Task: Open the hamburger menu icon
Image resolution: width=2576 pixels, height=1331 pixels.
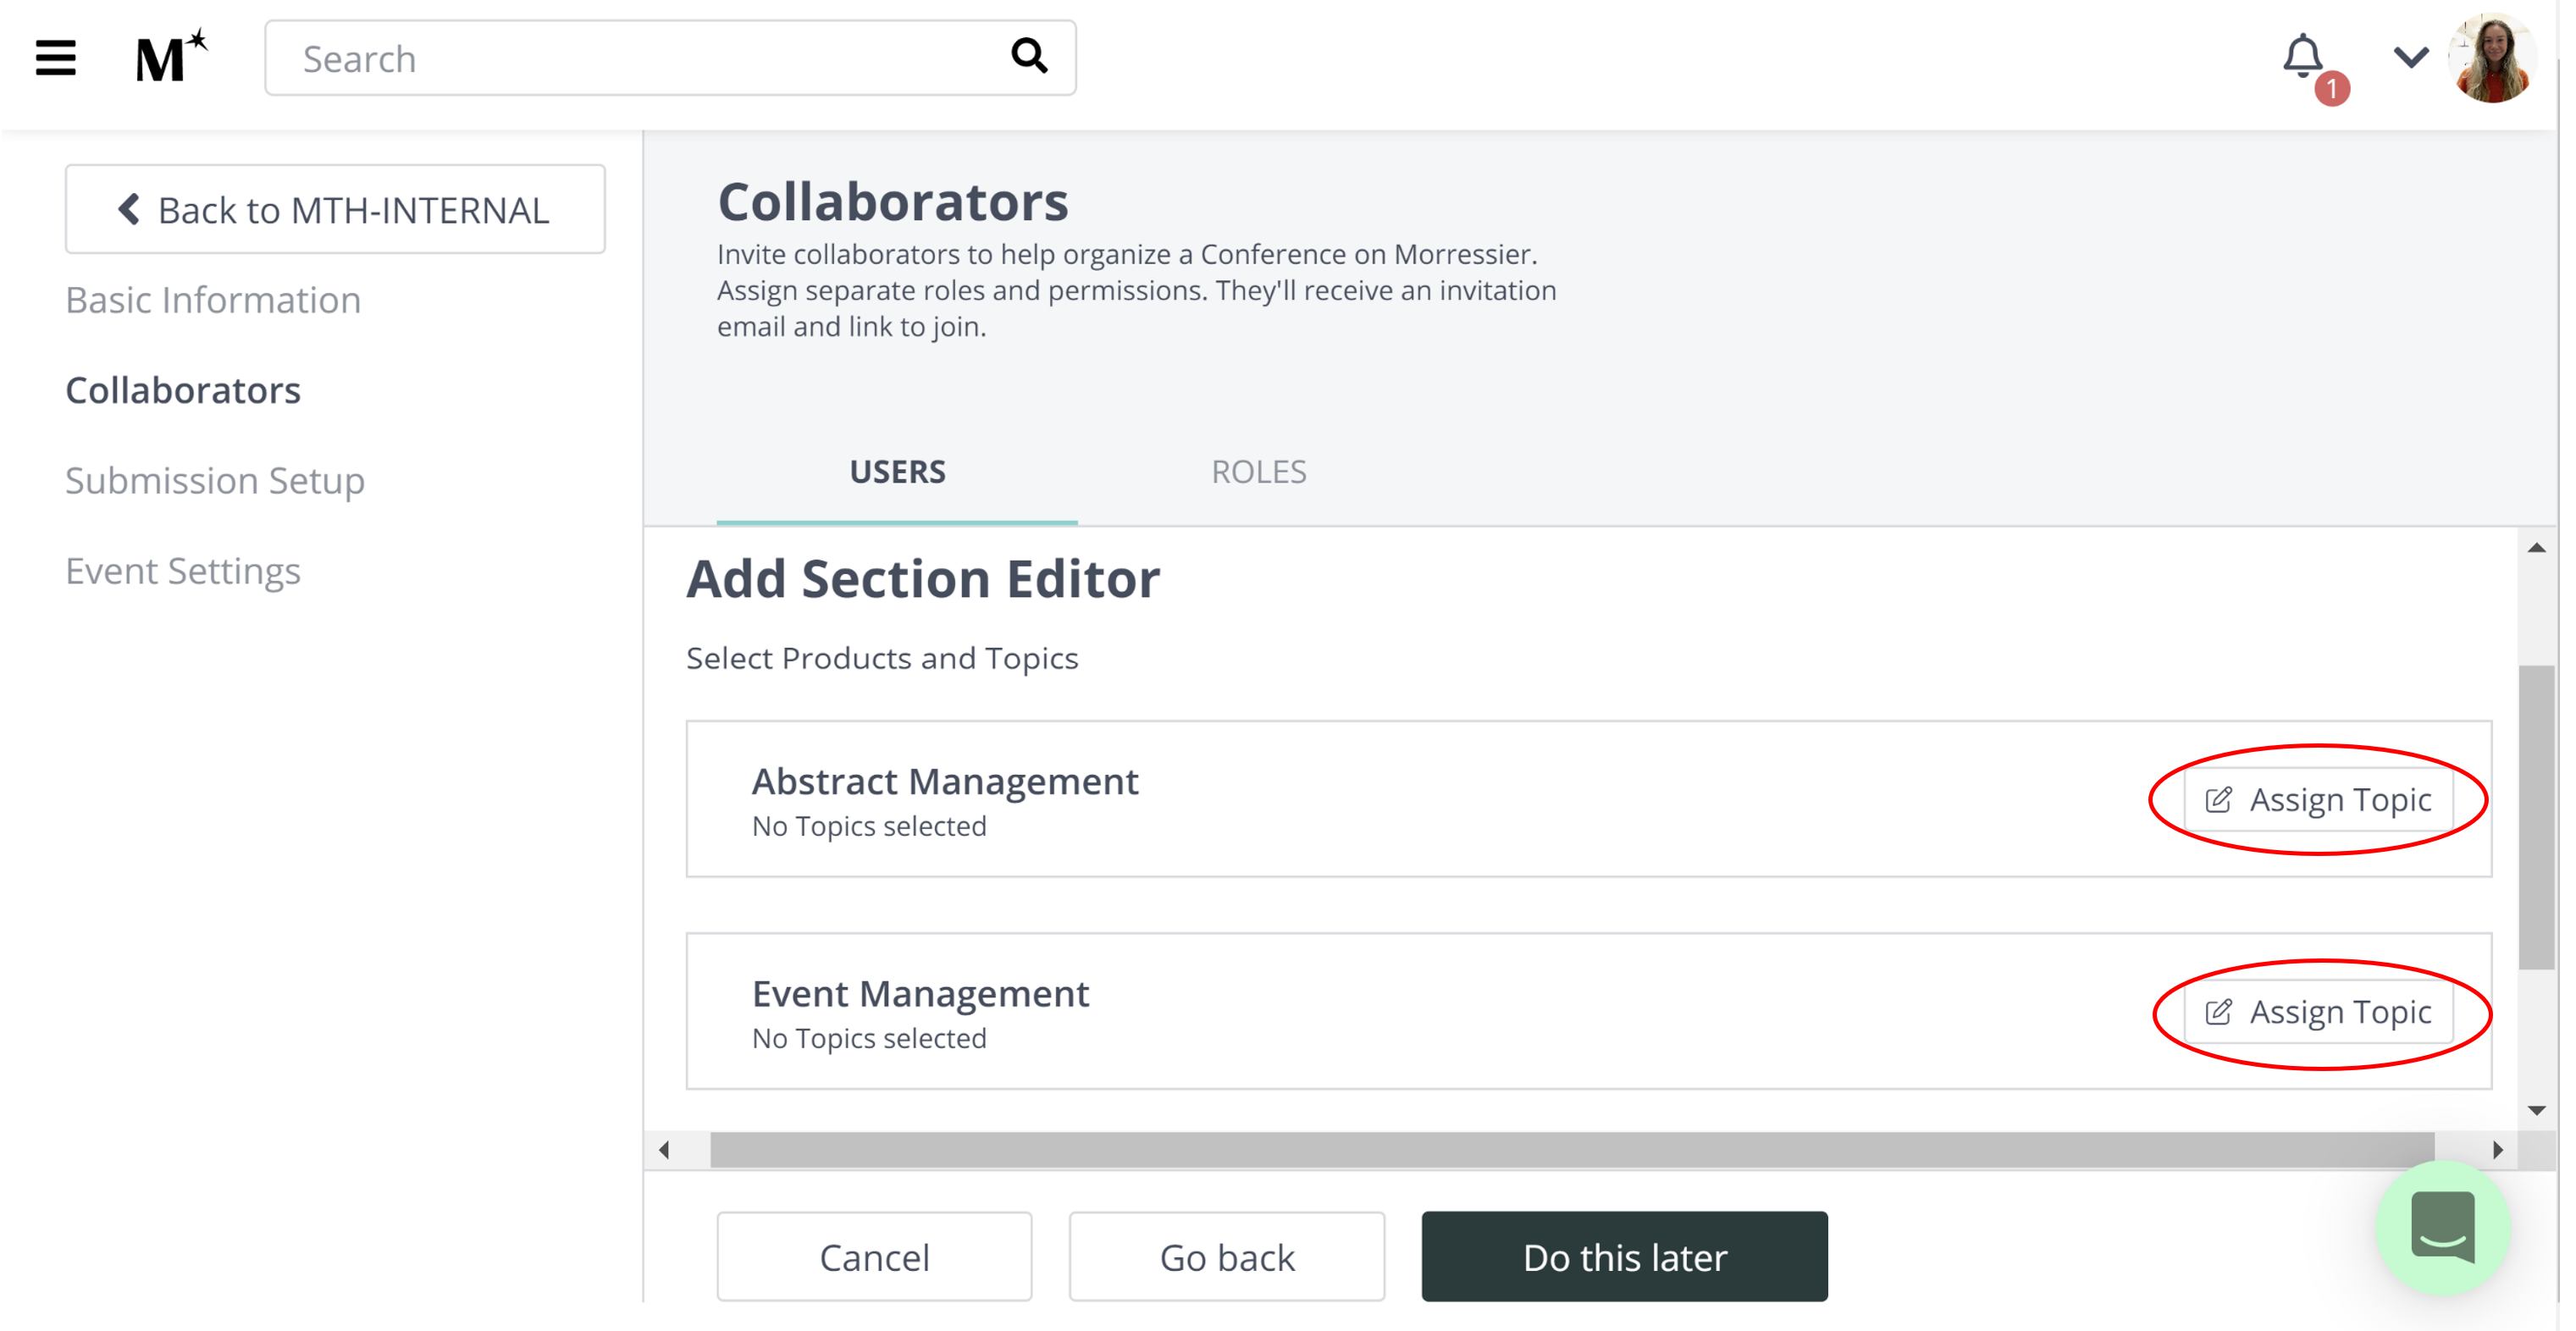Action: point(56,58)
